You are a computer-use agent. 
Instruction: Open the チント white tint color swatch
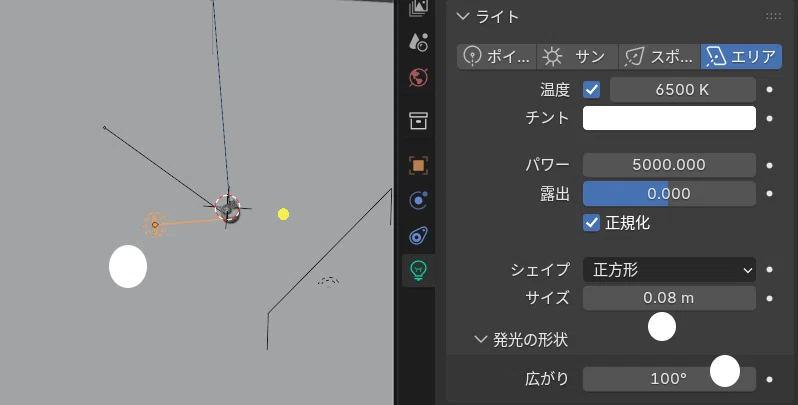pos(669,118)
